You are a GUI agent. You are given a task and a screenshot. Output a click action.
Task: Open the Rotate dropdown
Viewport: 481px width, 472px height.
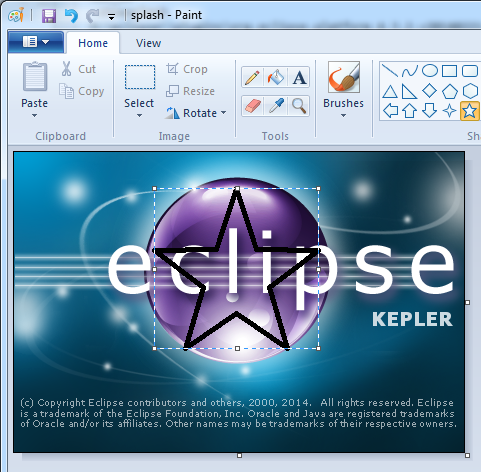click(x=196, y=113)
